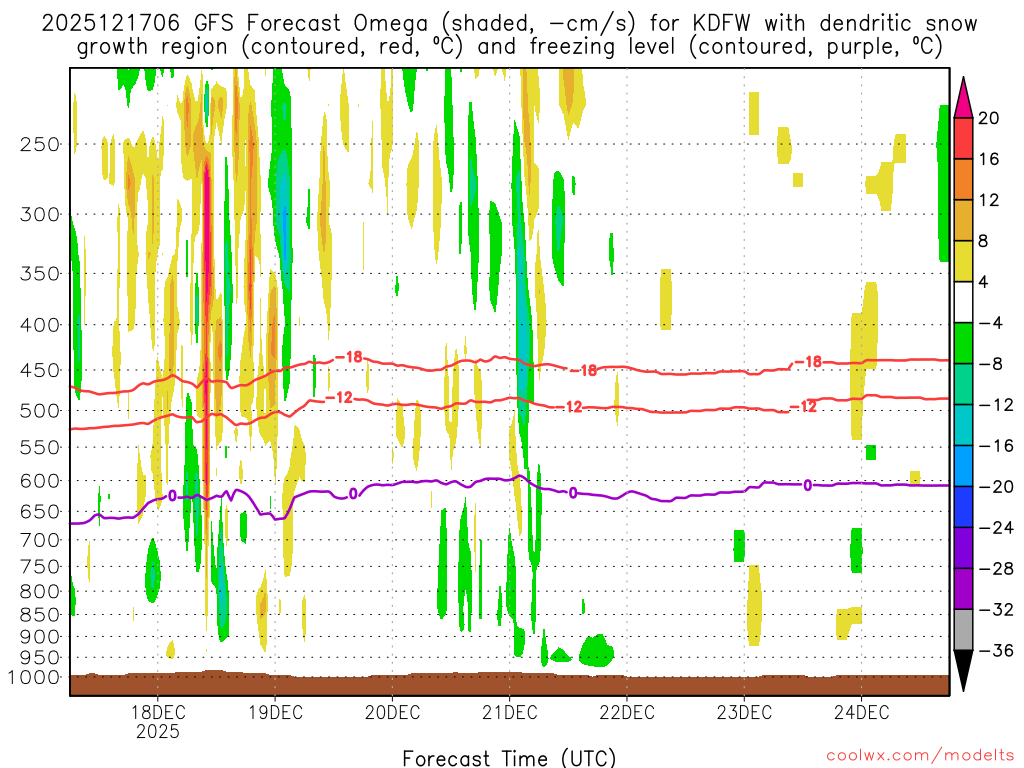Select the rightmost red -12 contour label

pyautogui.click(x=803, y=406)
